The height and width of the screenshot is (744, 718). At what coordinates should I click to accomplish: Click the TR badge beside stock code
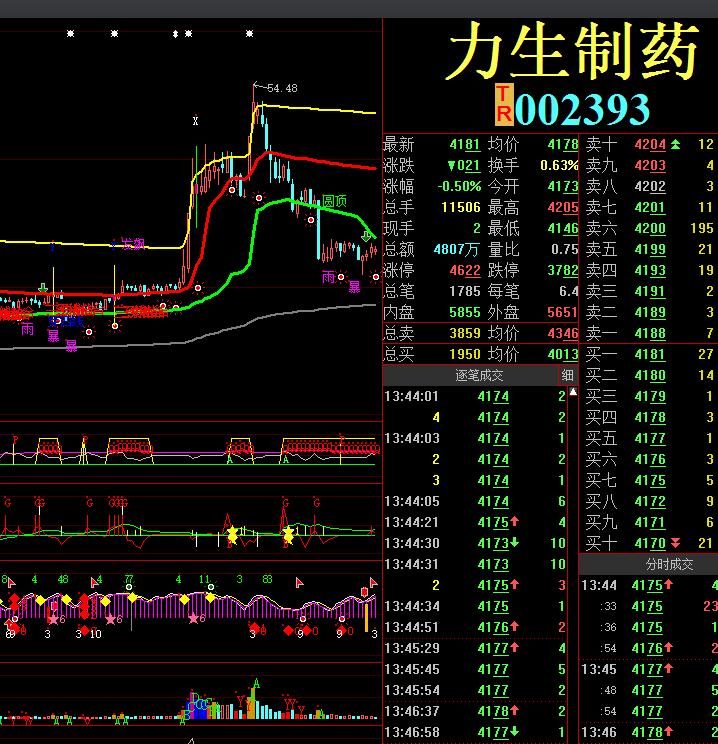tap(504, 105)
